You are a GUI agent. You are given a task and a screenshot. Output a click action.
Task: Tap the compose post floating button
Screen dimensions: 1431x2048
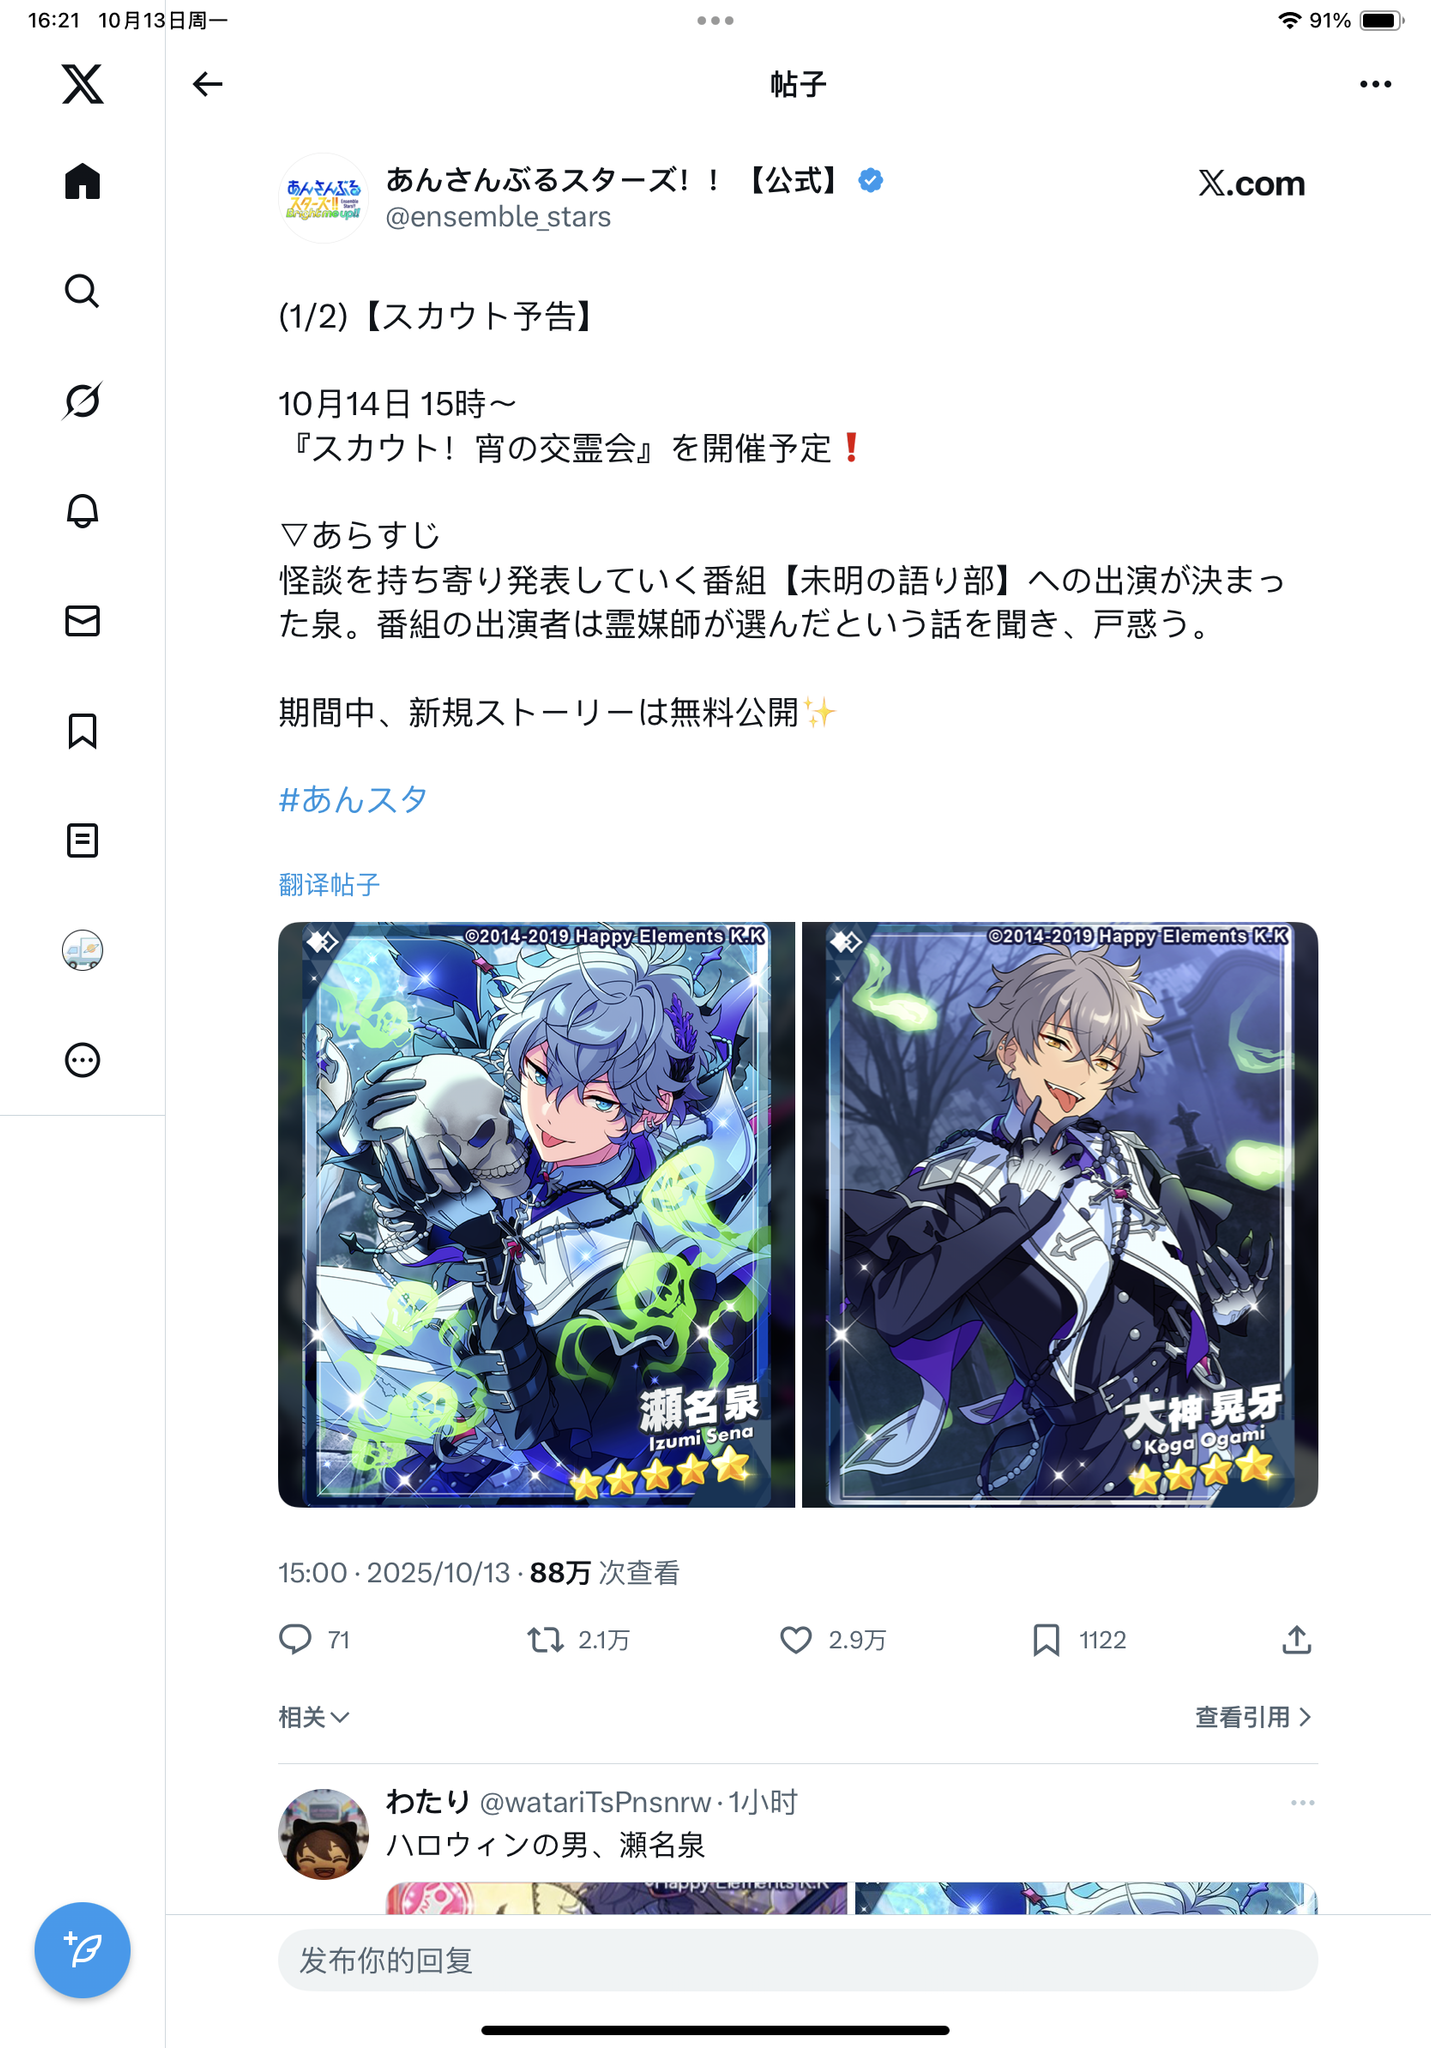click(x=82, y=1950)
